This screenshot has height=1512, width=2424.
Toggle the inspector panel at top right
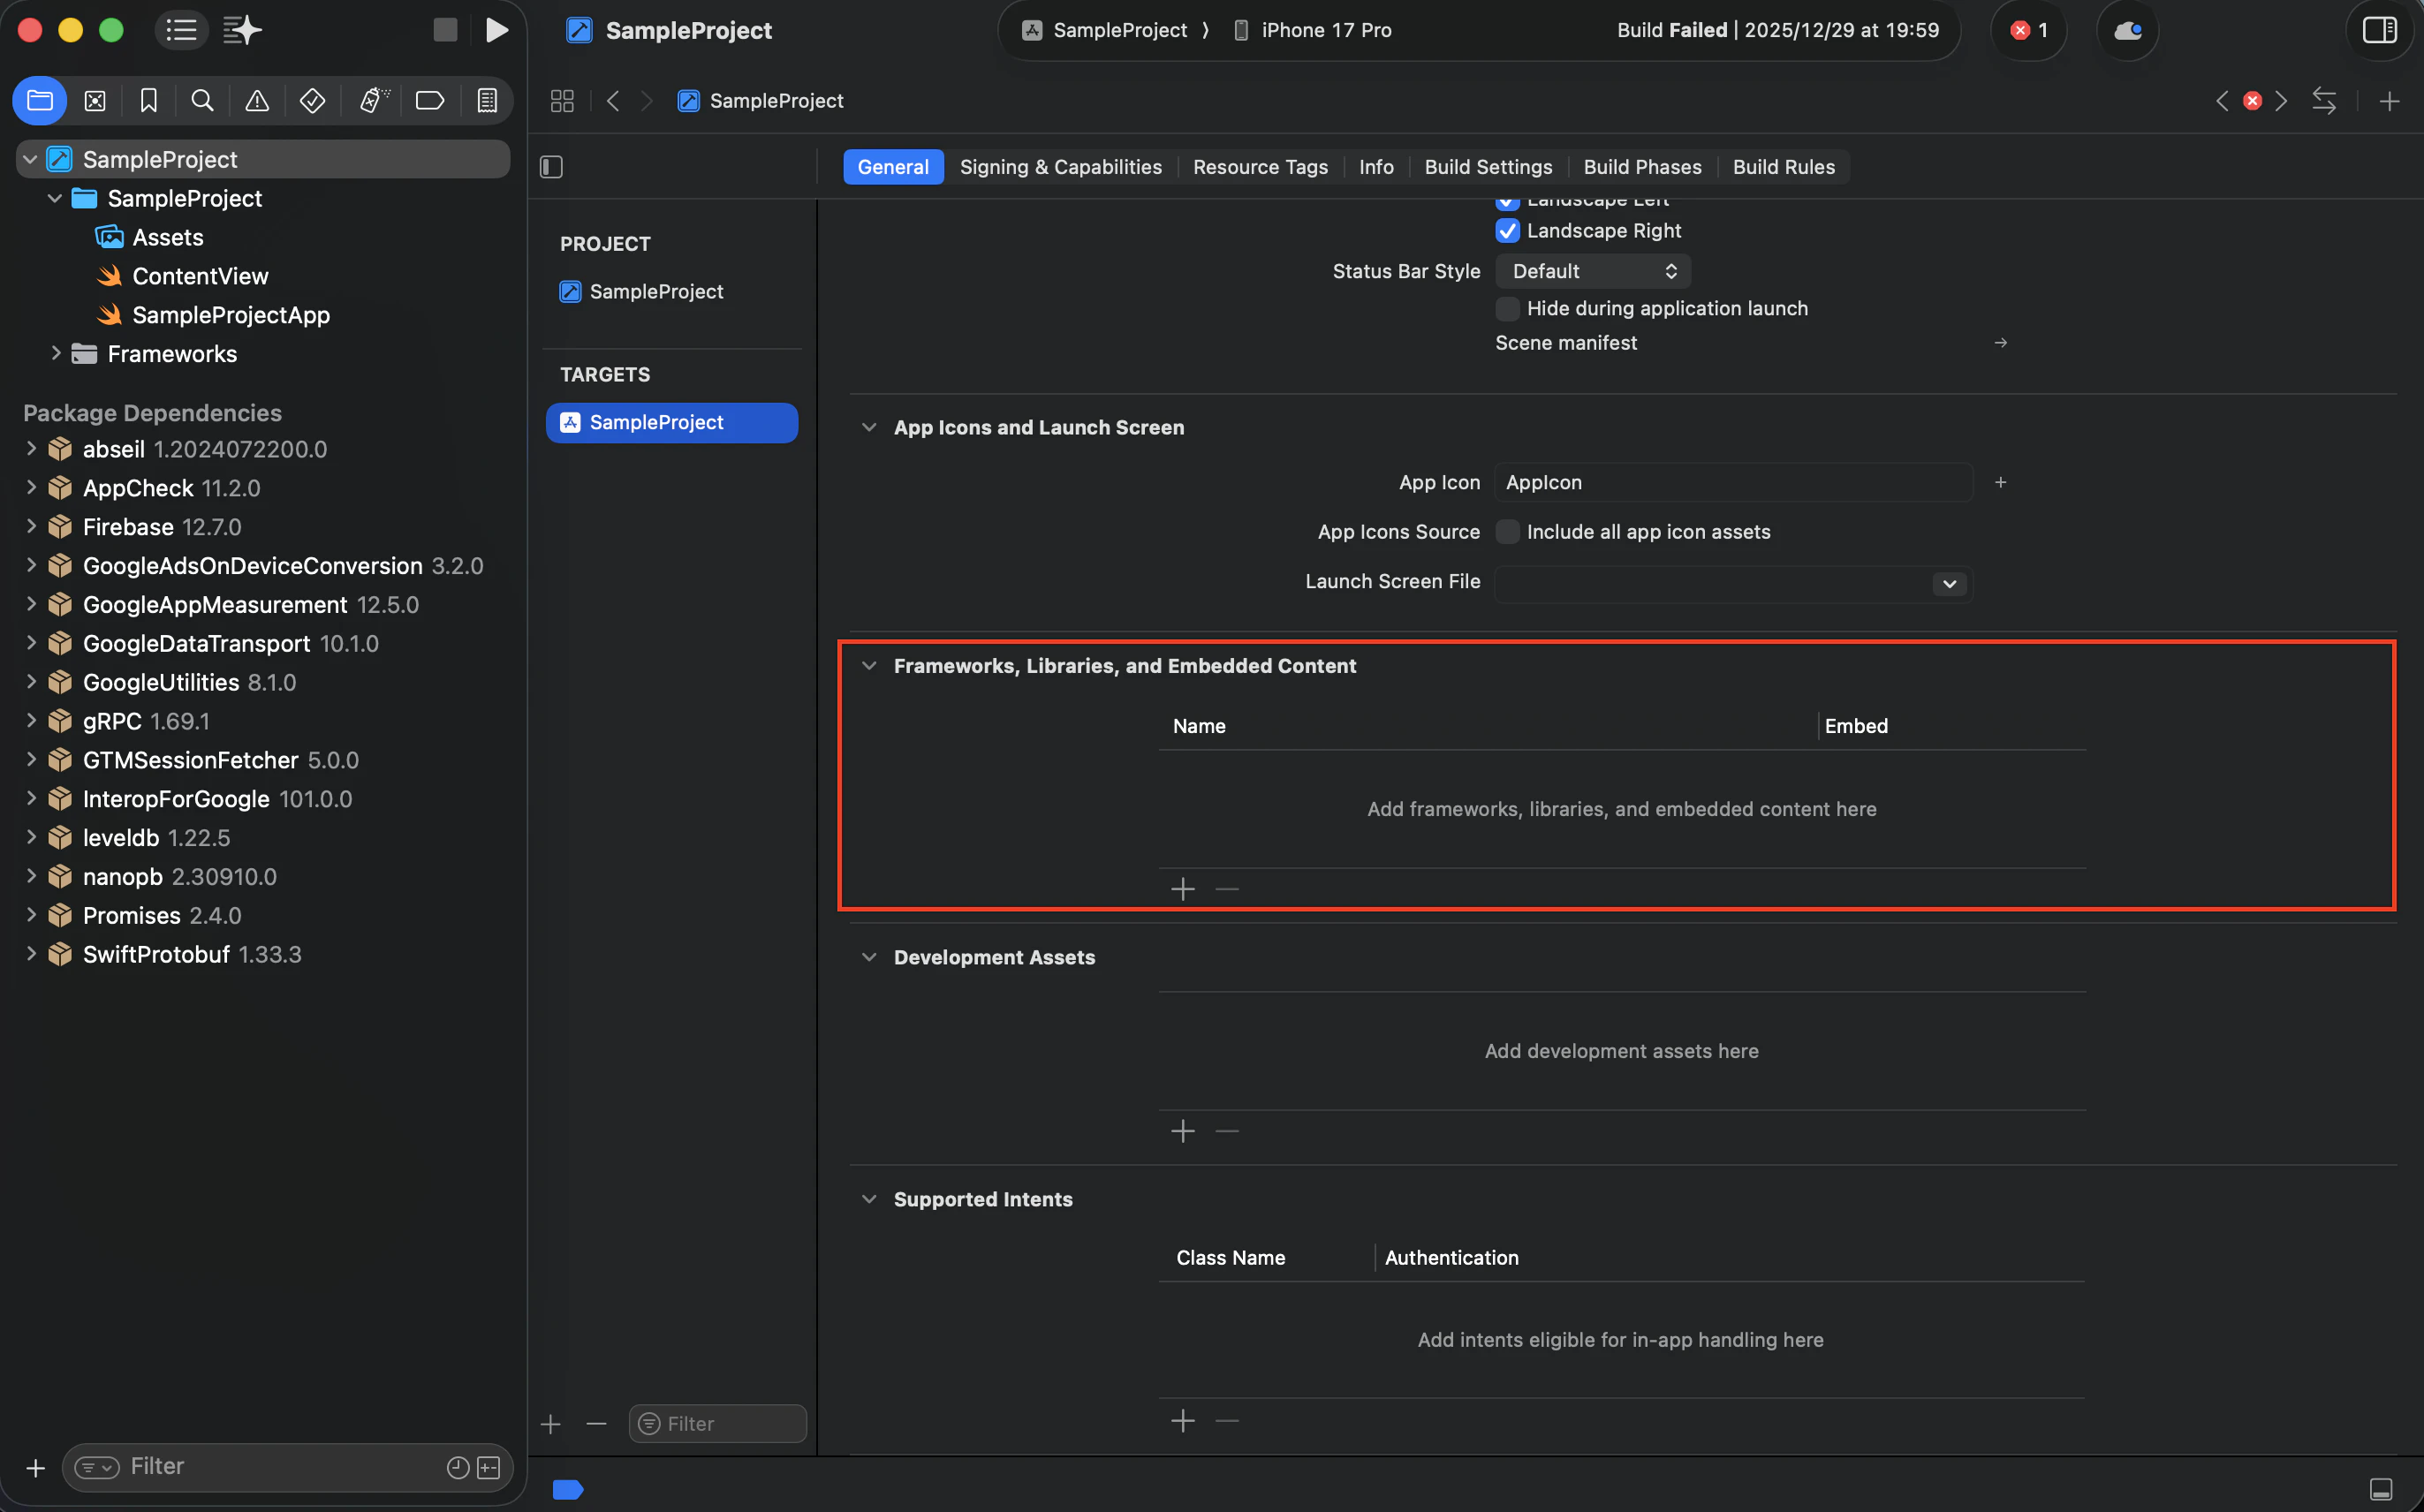pos(2379,30)
